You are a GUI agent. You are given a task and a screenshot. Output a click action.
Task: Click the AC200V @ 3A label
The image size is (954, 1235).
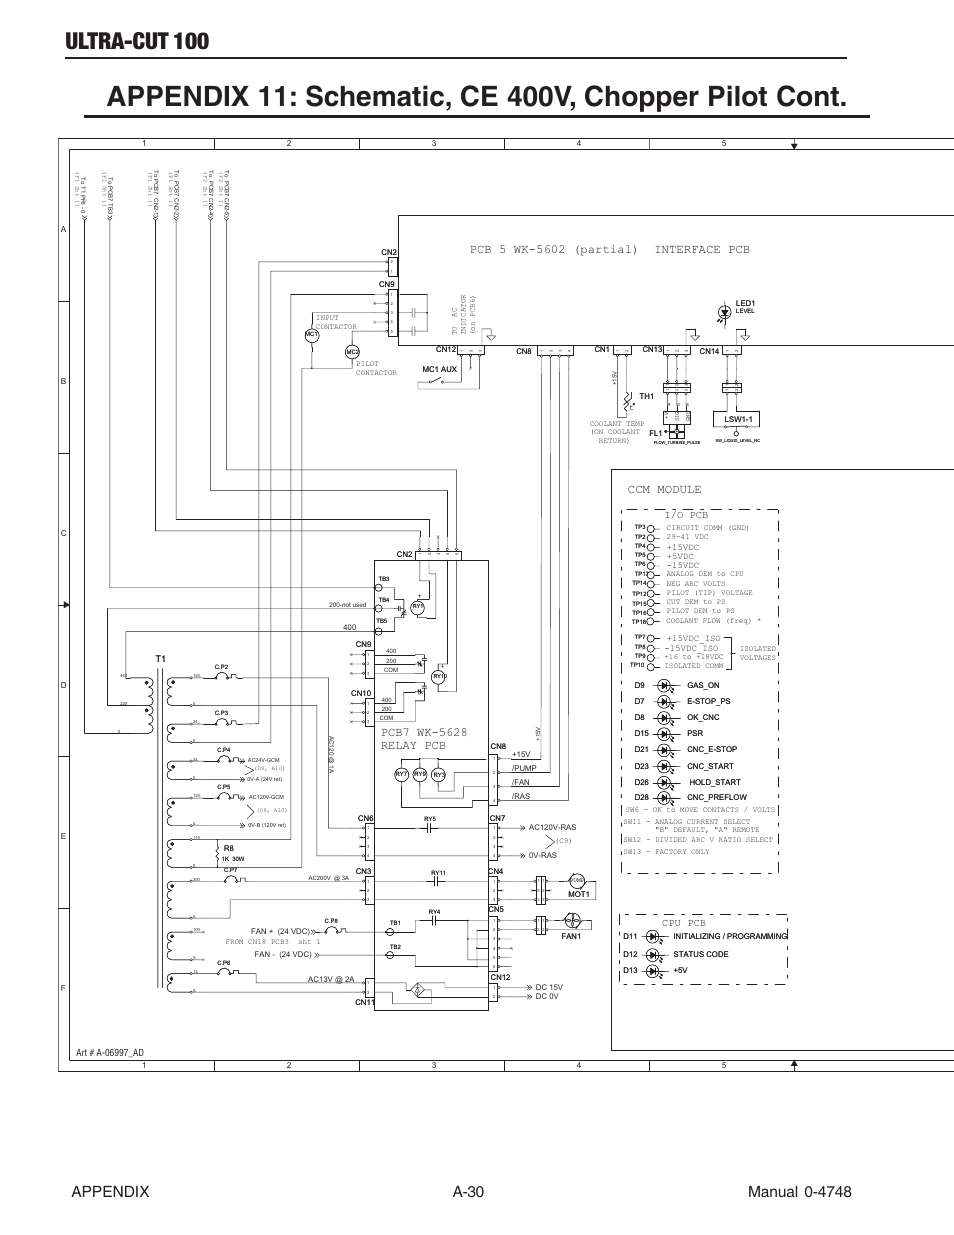coord(329,878)
